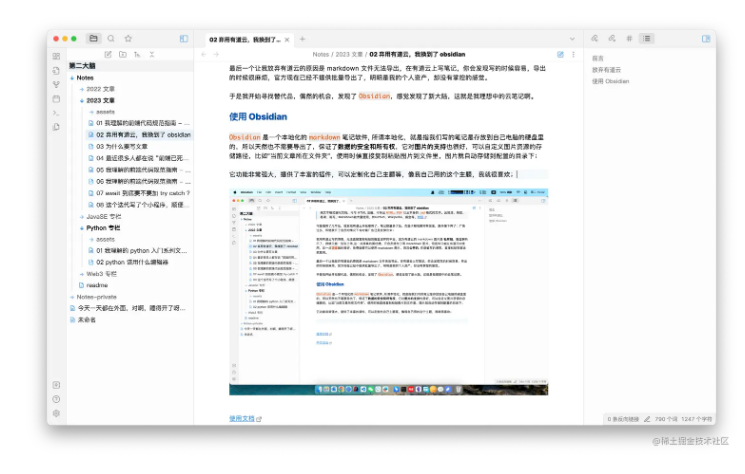The height and width of the screenshot is (474, 745).
Task: Click the word count in status bar
Action: [666, 419]
